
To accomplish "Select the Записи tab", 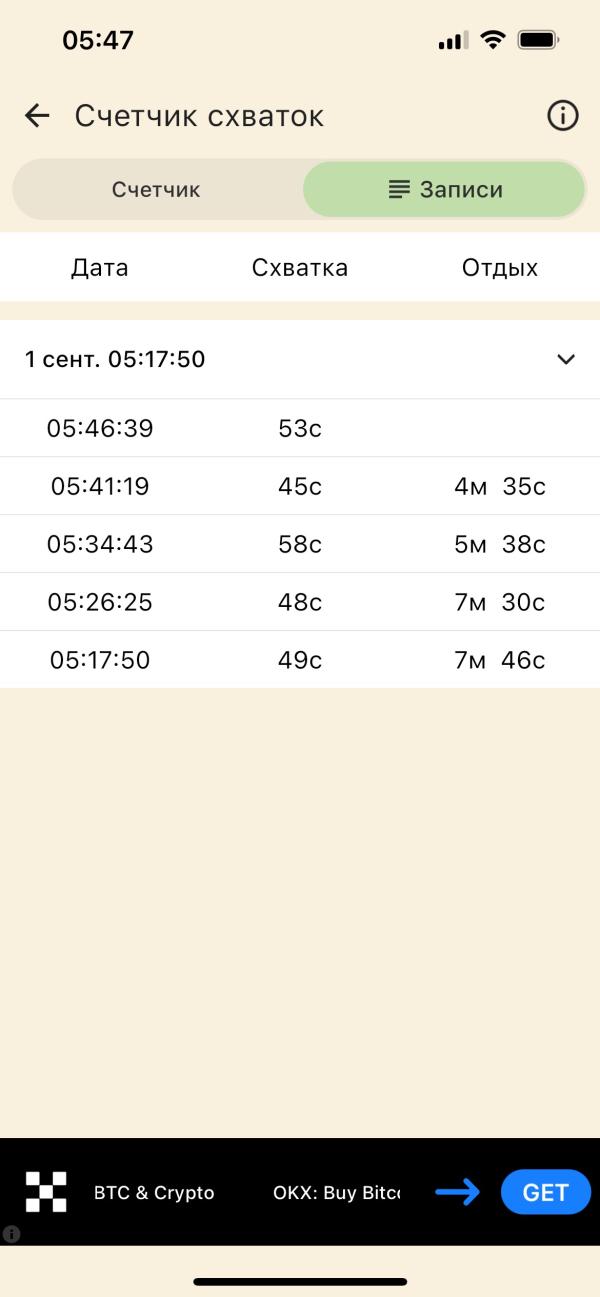I will click(x=444, y=189).
